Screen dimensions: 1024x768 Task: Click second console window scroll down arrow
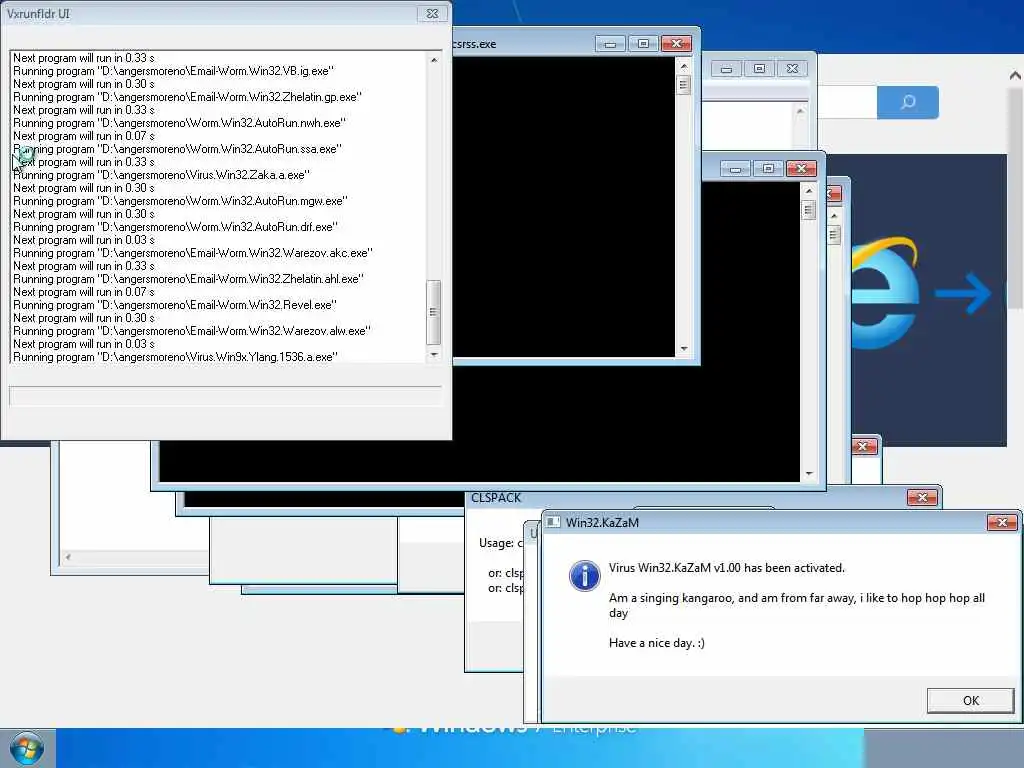point(808,474)
